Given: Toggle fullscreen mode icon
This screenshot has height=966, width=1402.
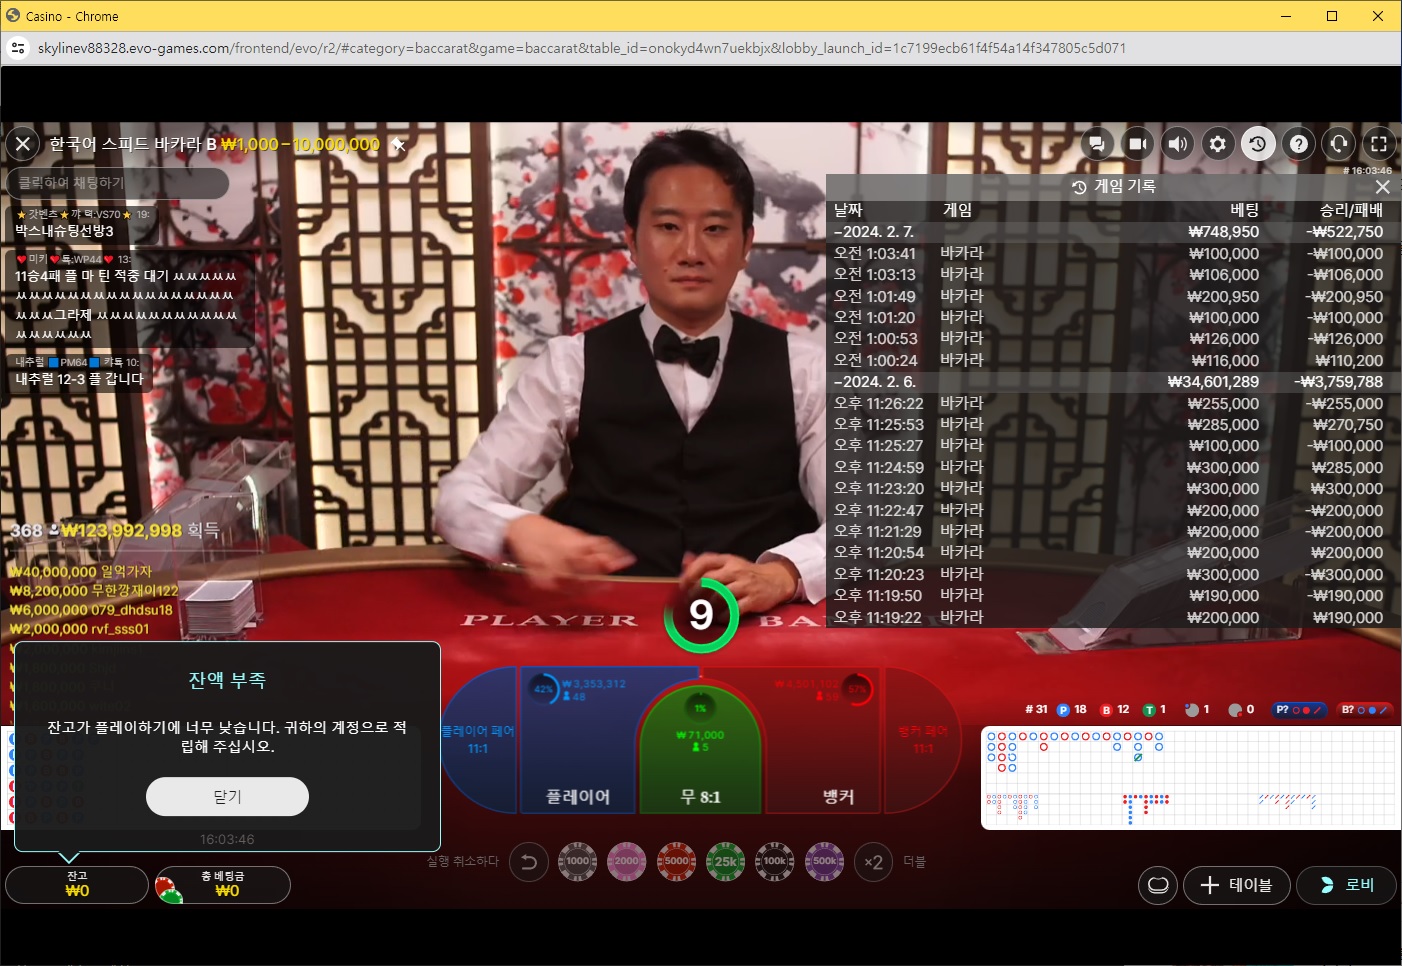Looking at the screenshot, I should 1379,144.
